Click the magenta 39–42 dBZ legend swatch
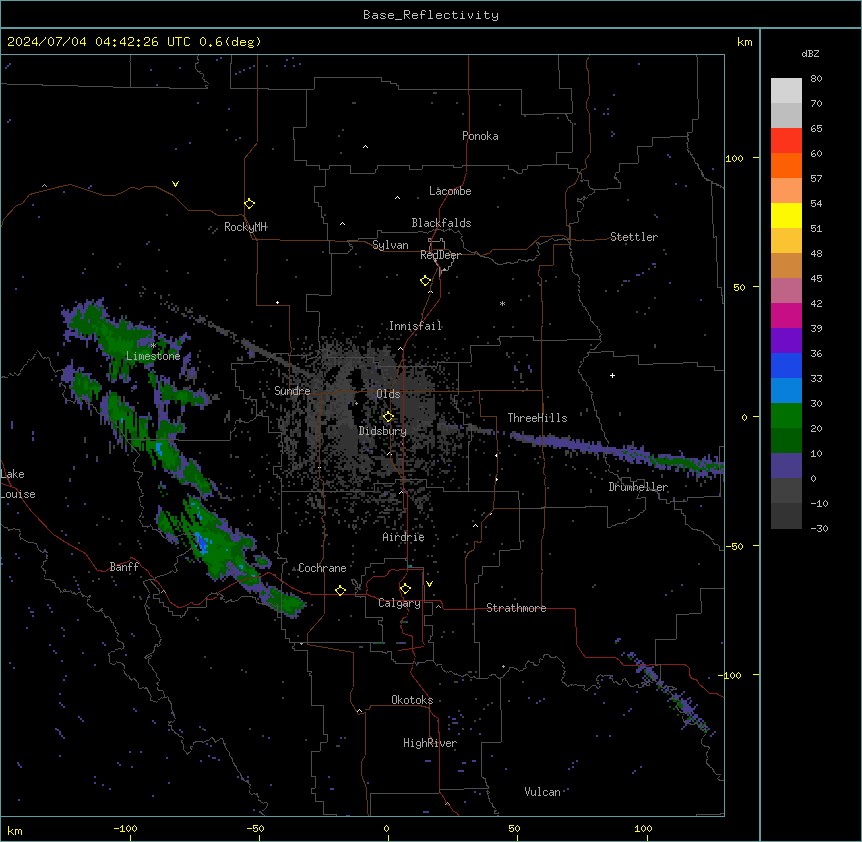This screenshot has width=862, height=842. click(786, 315)
